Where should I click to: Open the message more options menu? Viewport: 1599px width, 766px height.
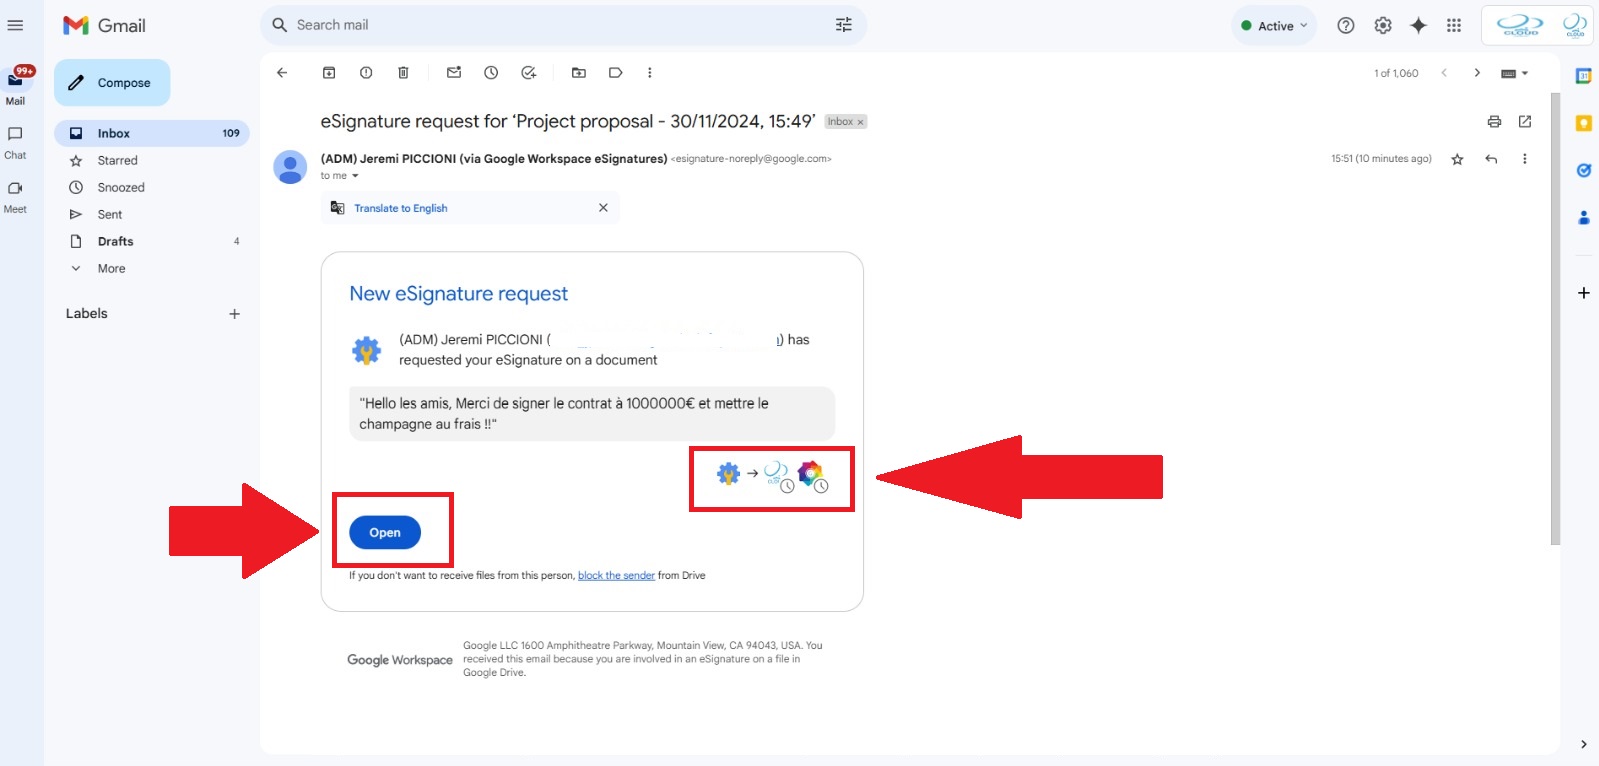1524,159
